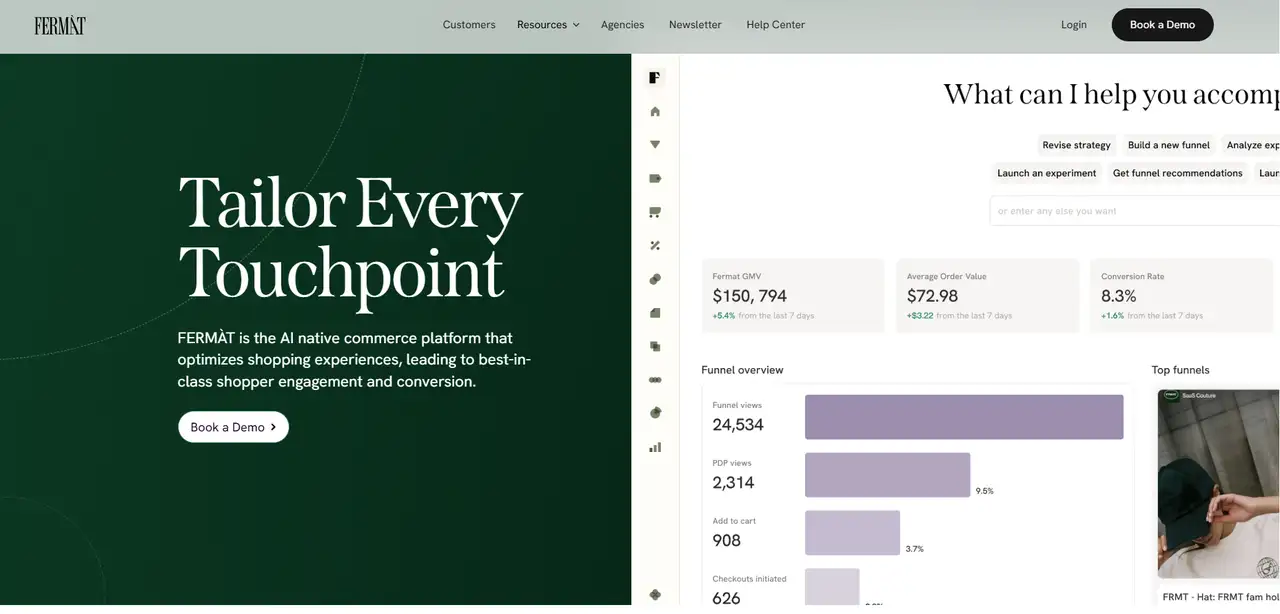Viewport: 1280px width, 614px height.
Task: Open the top funnel hat photo thumbnail
Action: [x=1219, y=484]
